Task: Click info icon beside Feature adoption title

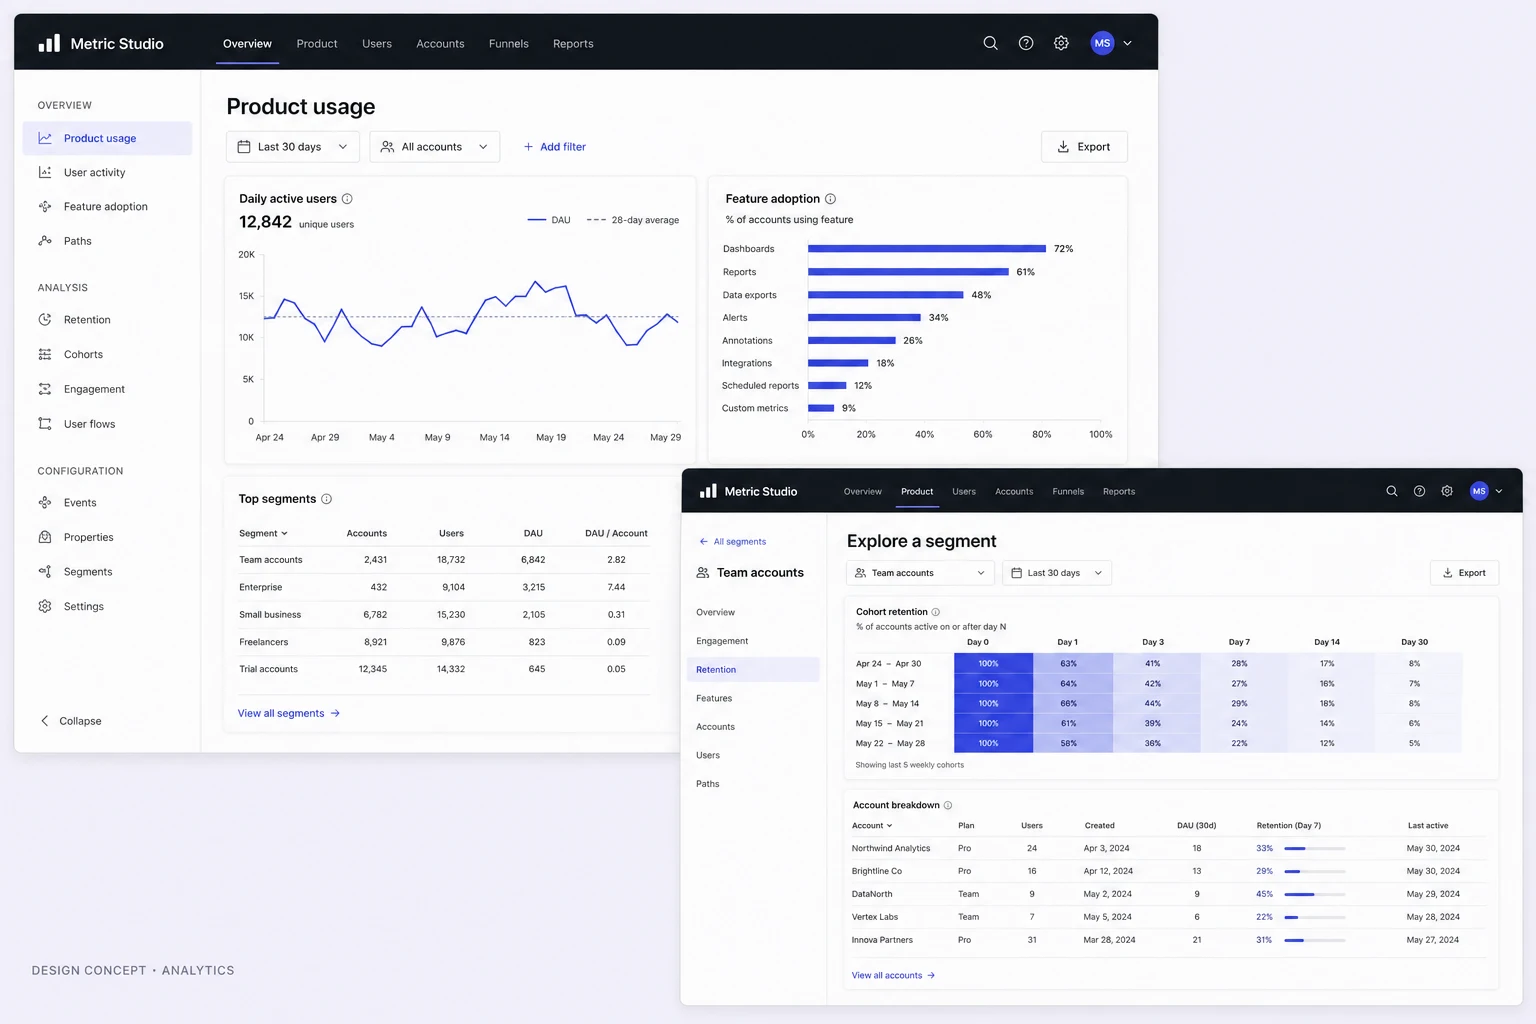Action: pos(830,199)
